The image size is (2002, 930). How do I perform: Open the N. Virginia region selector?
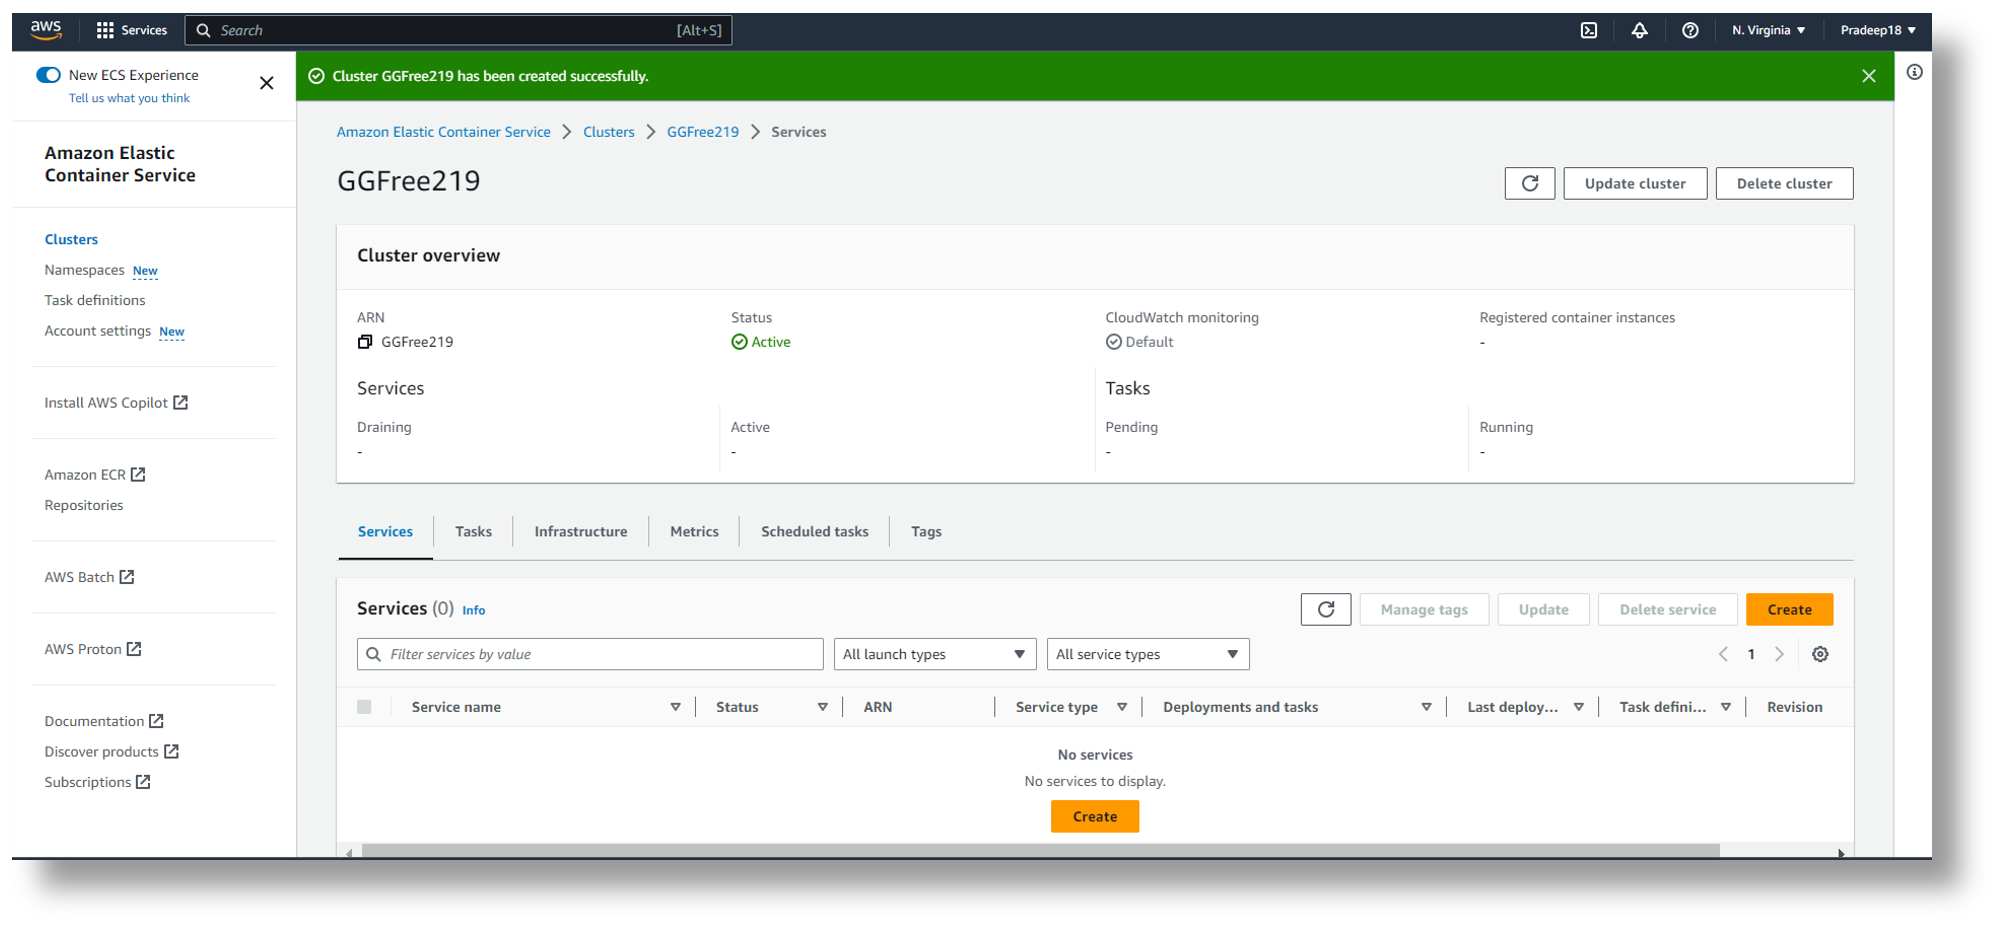1768,30
